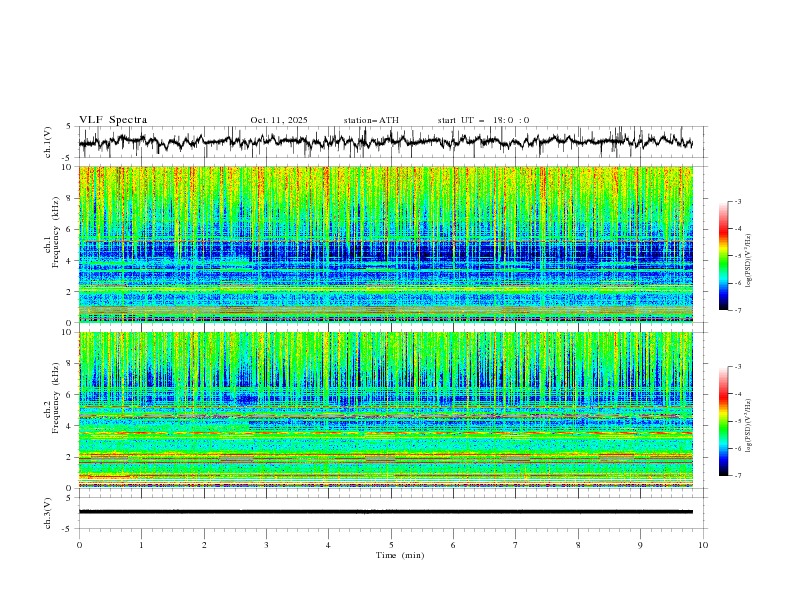792x612 pixels.
Task: Click the upper color scale bar for ch.1
Action: point(724,256)
